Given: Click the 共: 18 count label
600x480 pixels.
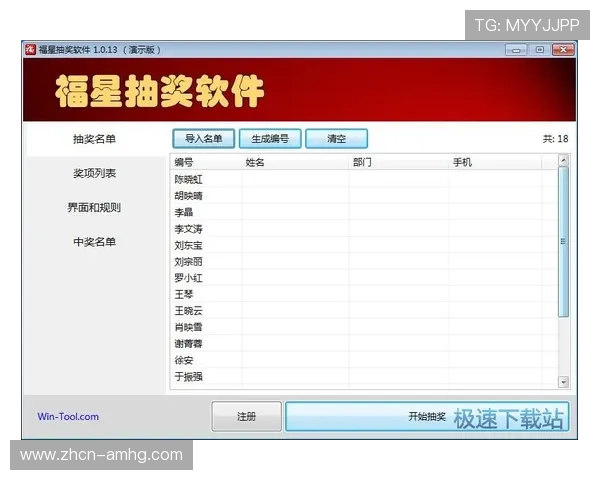Looking at the screenshot, I should [555, 139].
